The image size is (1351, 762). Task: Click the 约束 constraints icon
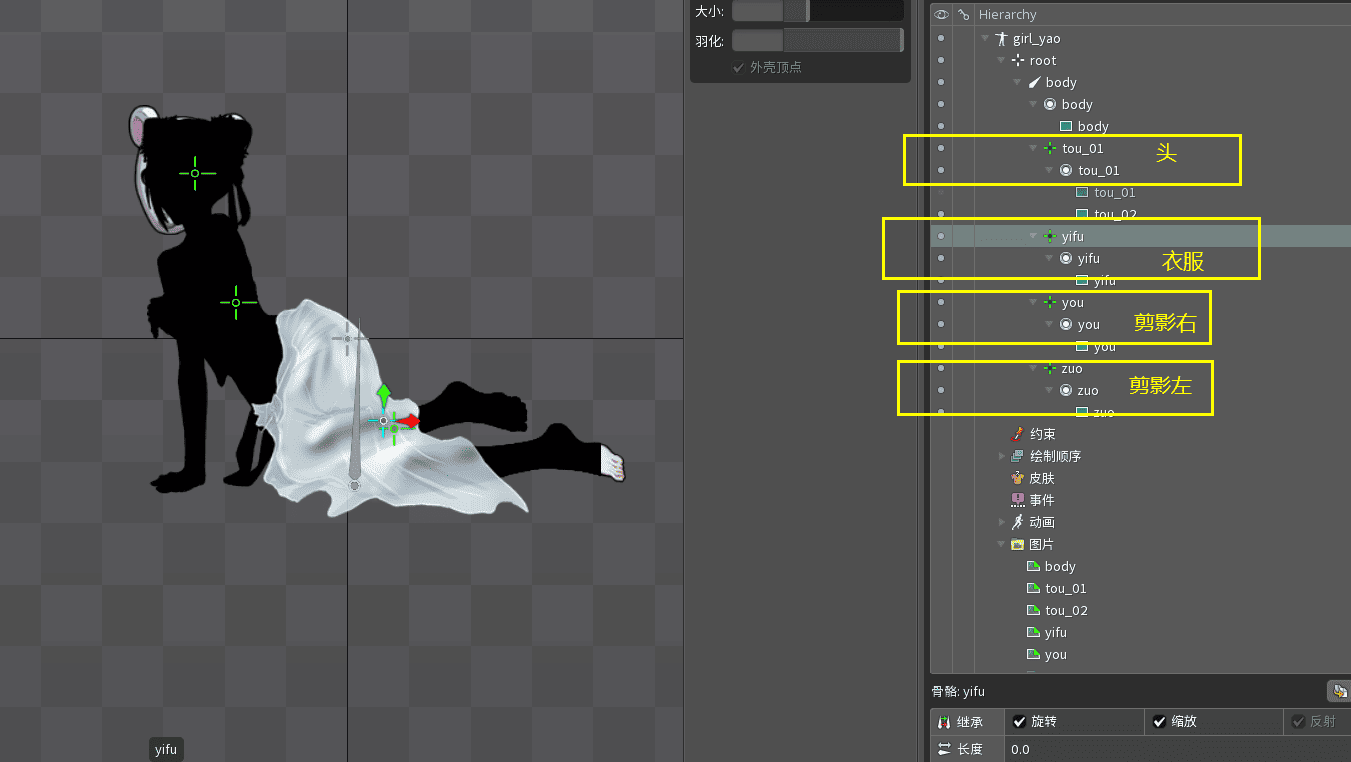pos(1018,434)
